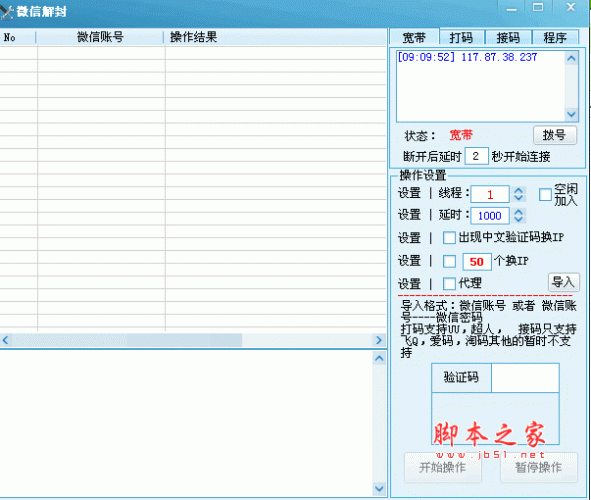
Task: Click the 线程 value field
Action: click(x=490, y=194)
